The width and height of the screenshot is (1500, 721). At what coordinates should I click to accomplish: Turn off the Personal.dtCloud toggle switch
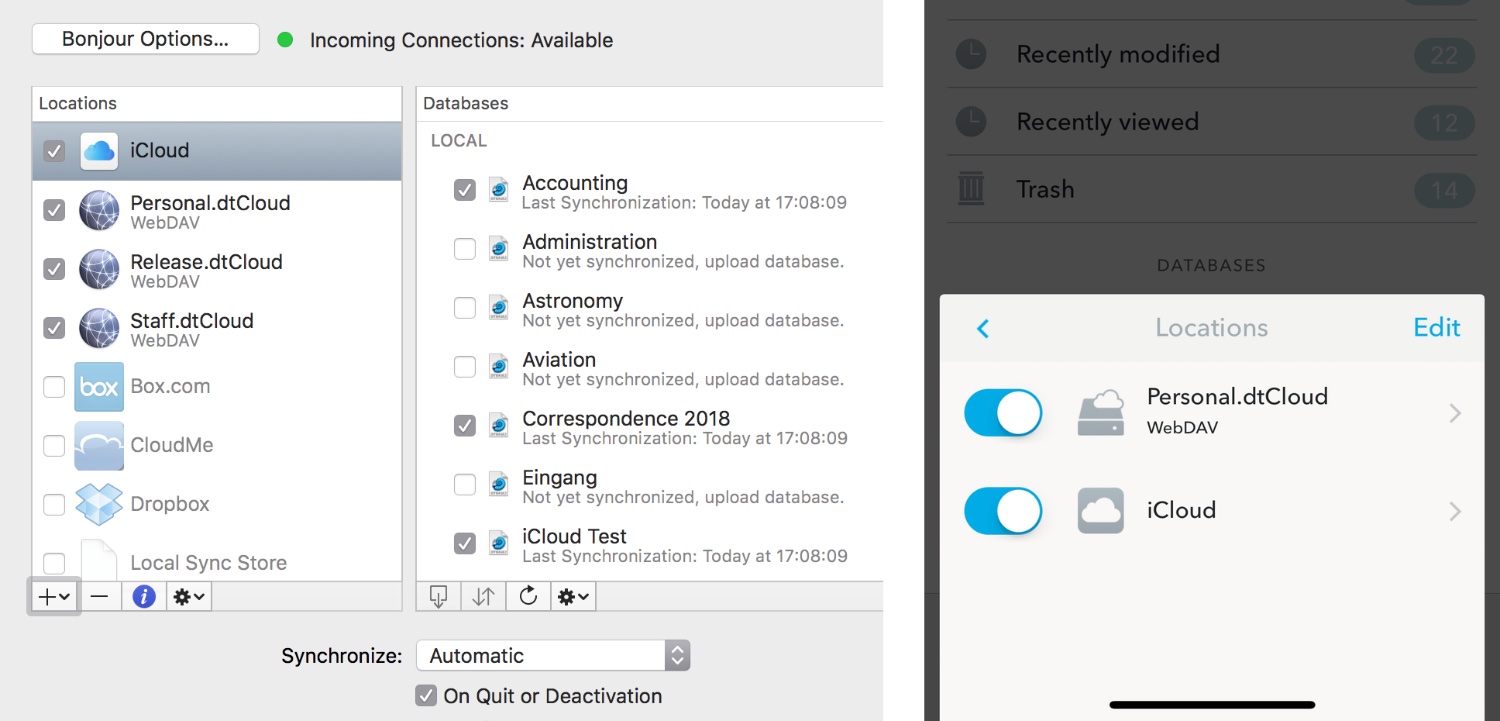click(1002, 412)
